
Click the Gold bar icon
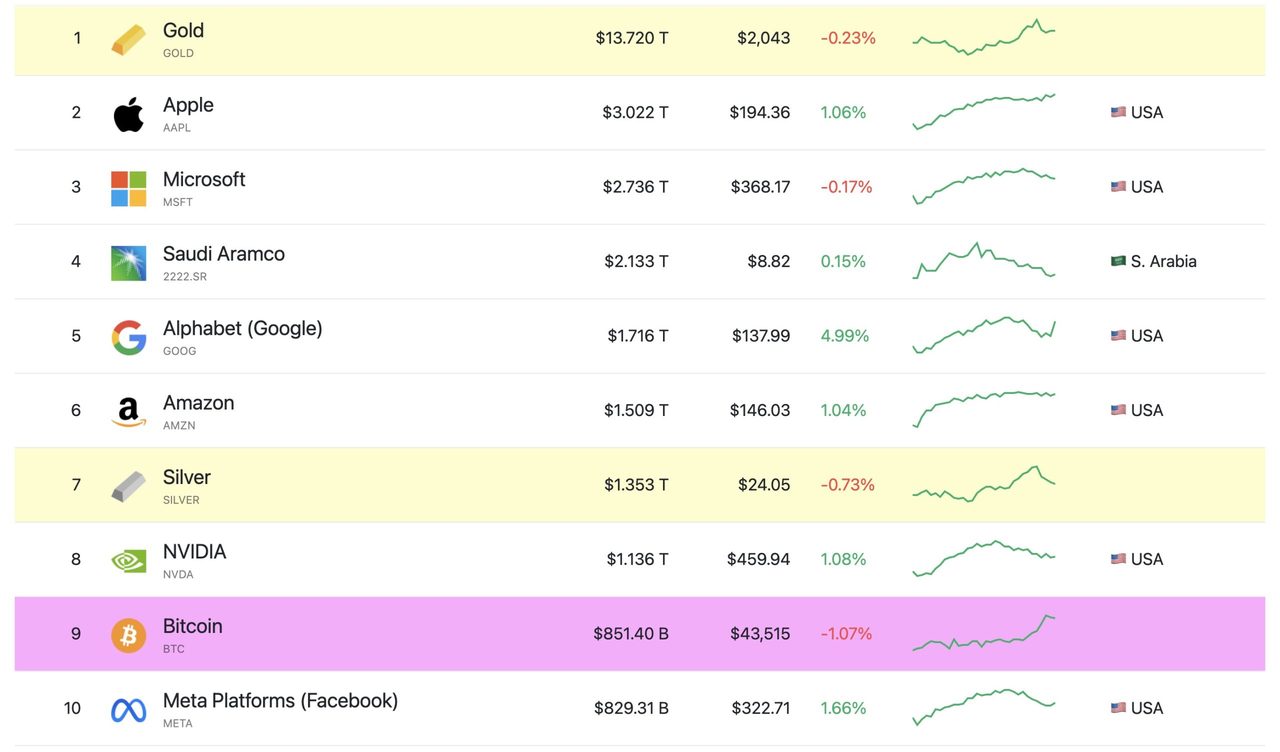coord(128,39)
